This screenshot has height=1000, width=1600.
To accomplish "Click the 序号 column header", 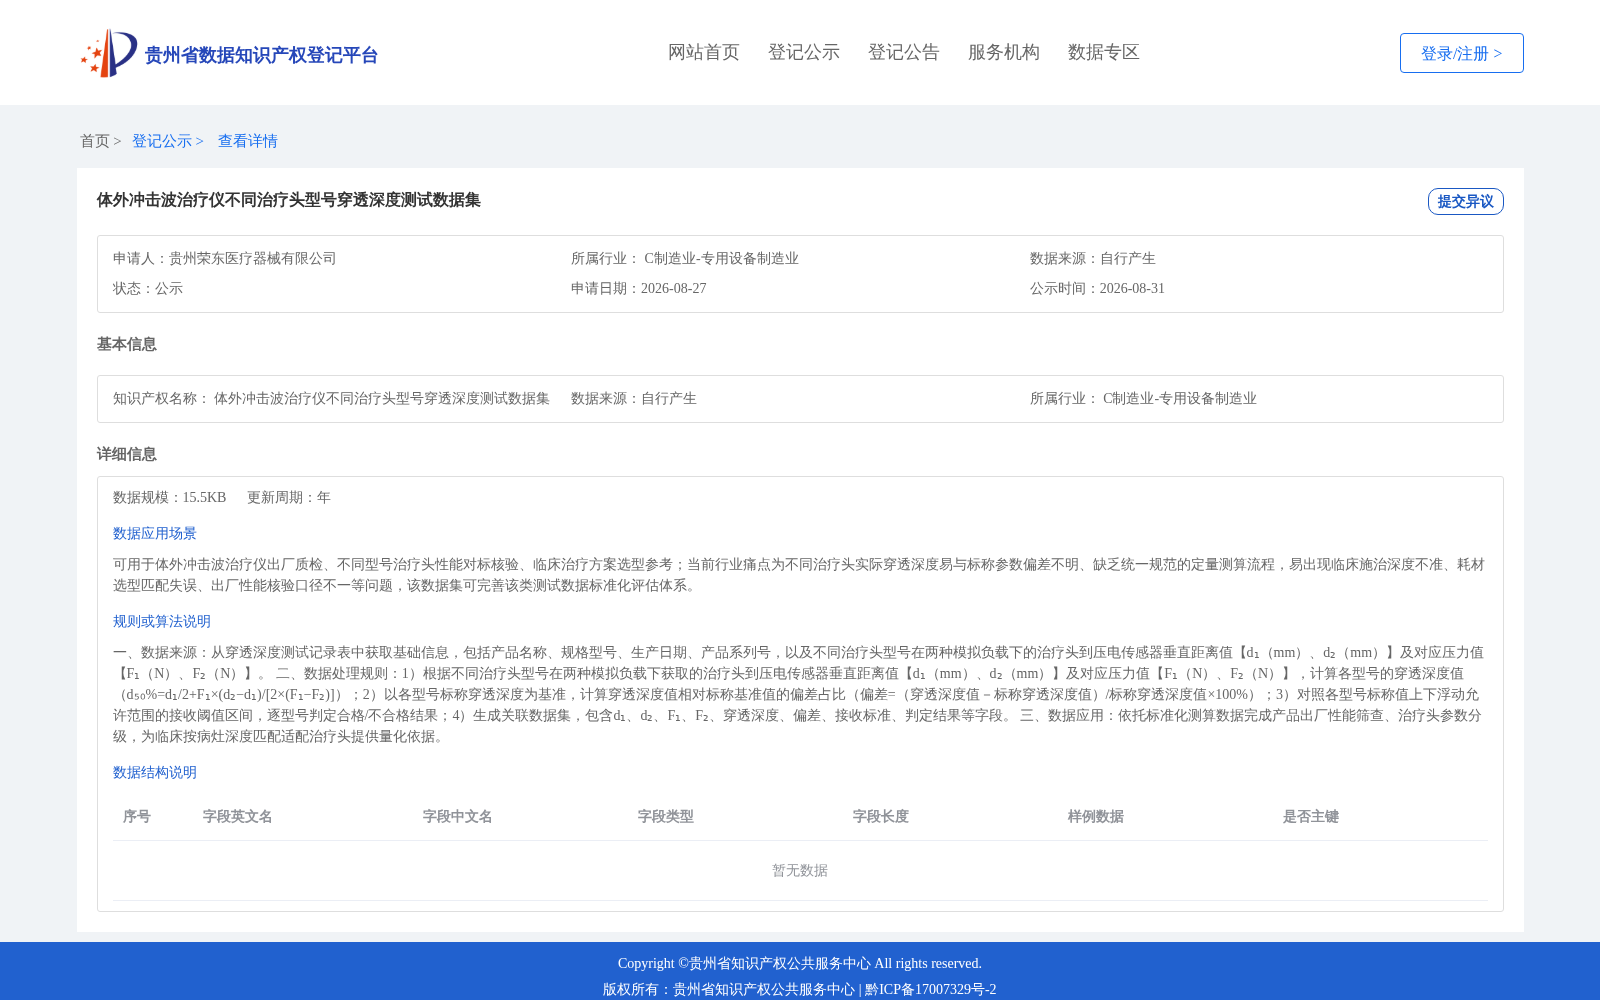I will click(137, 816).
